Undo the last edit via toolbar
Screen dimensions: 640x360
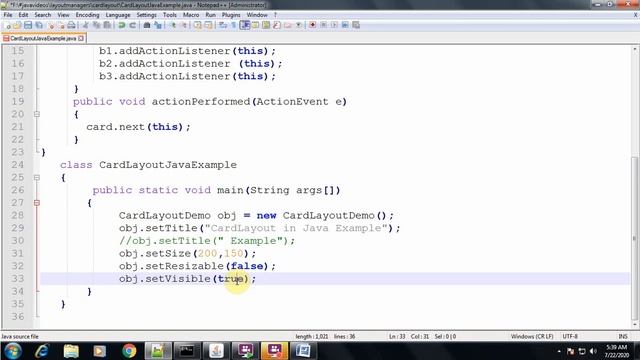click(x=121, y=25)
